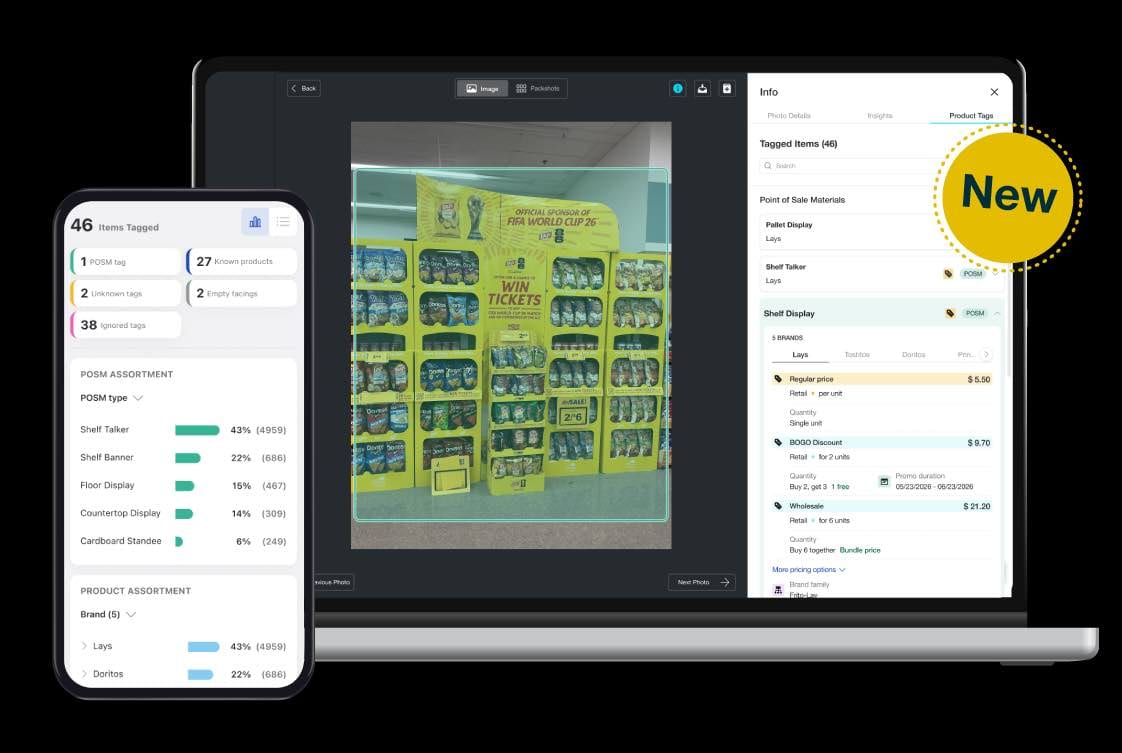Open the Brand (5) dropdown
Viewport: 1122px width, 753px height.
[x=108, y=615]
